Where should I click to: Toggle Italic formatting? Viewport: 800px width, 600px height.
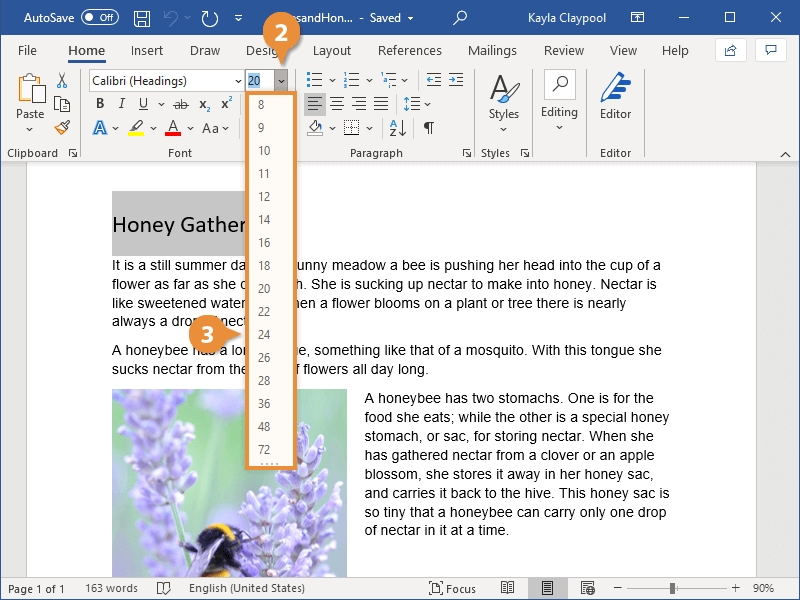[x=122, y=104]
